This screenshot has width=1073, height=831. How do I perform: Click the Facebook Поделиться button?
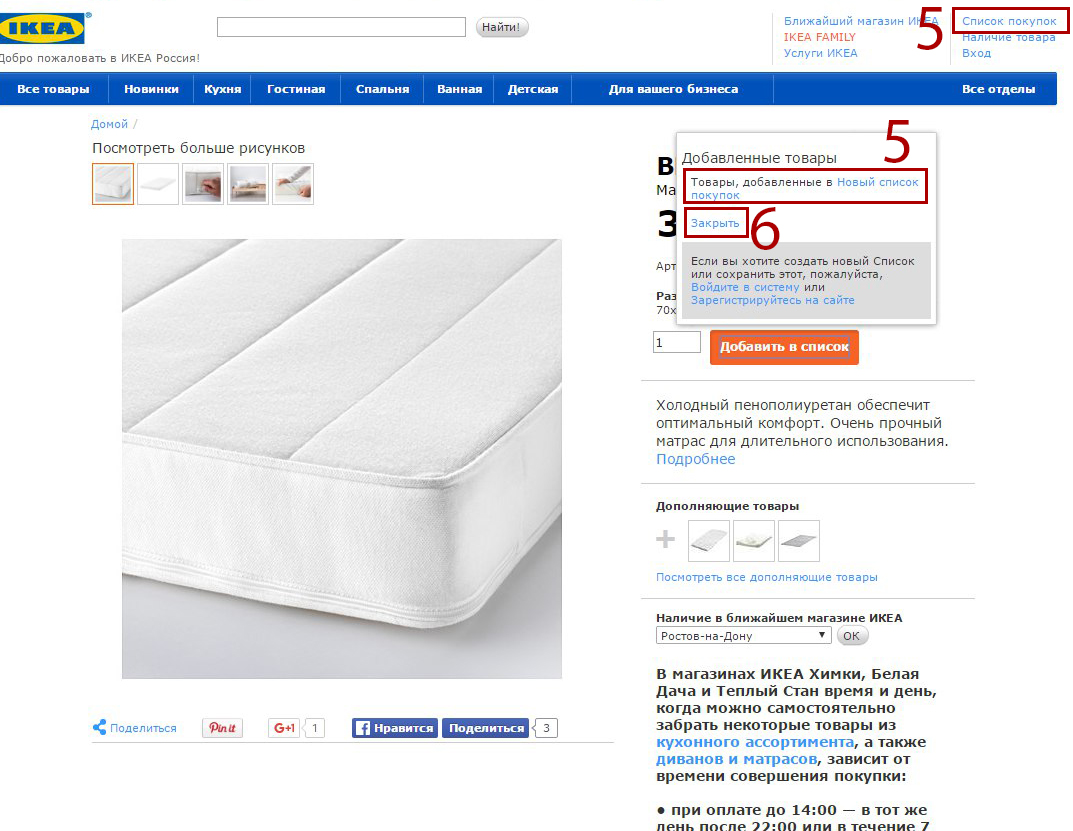[x=487, y=728]
